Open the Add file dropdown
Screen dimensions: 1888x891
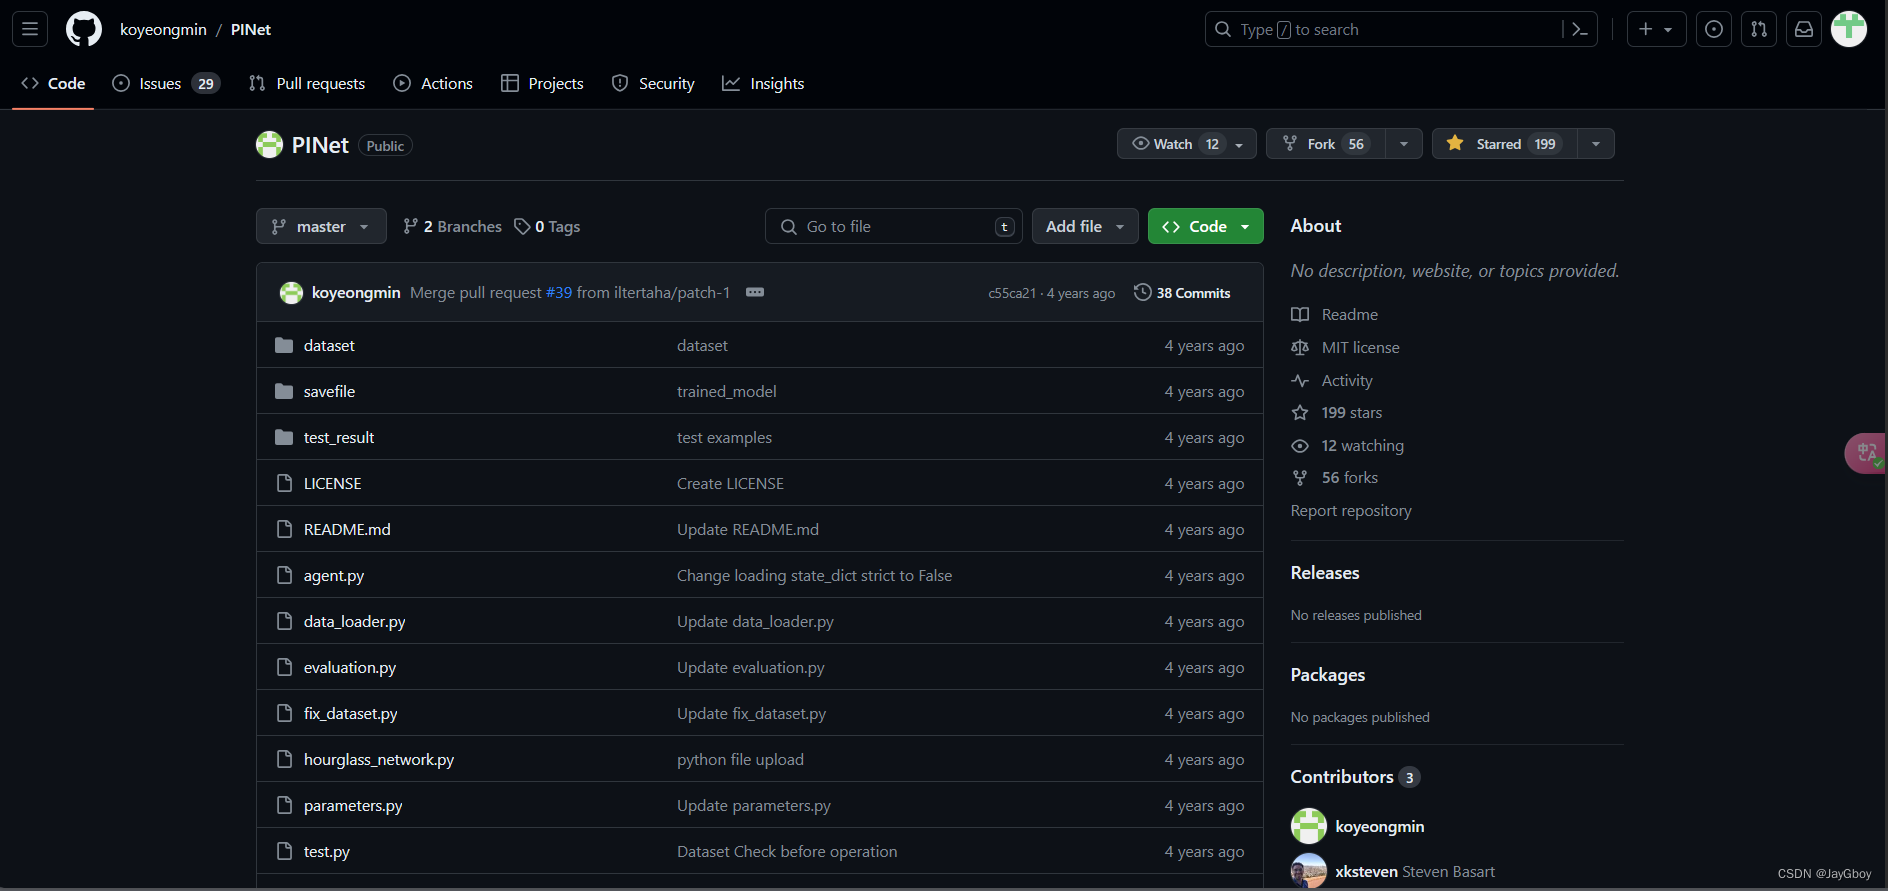[x=1085, y=226]
